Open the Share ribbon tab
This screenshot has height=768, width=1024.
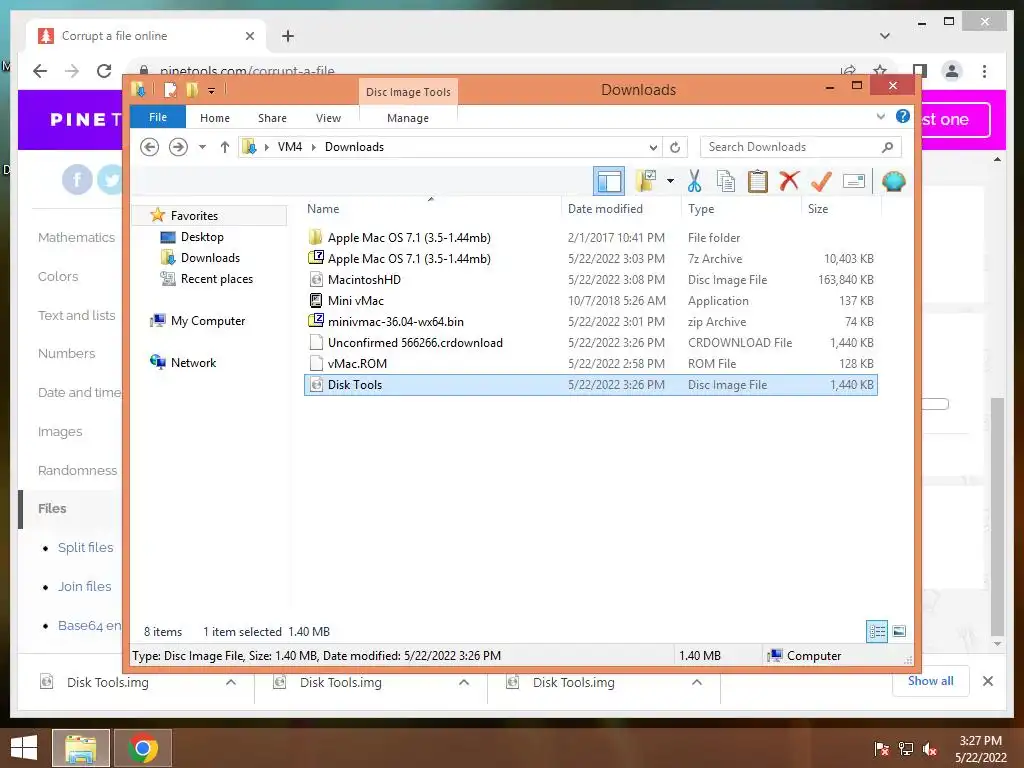click(272, 118)
